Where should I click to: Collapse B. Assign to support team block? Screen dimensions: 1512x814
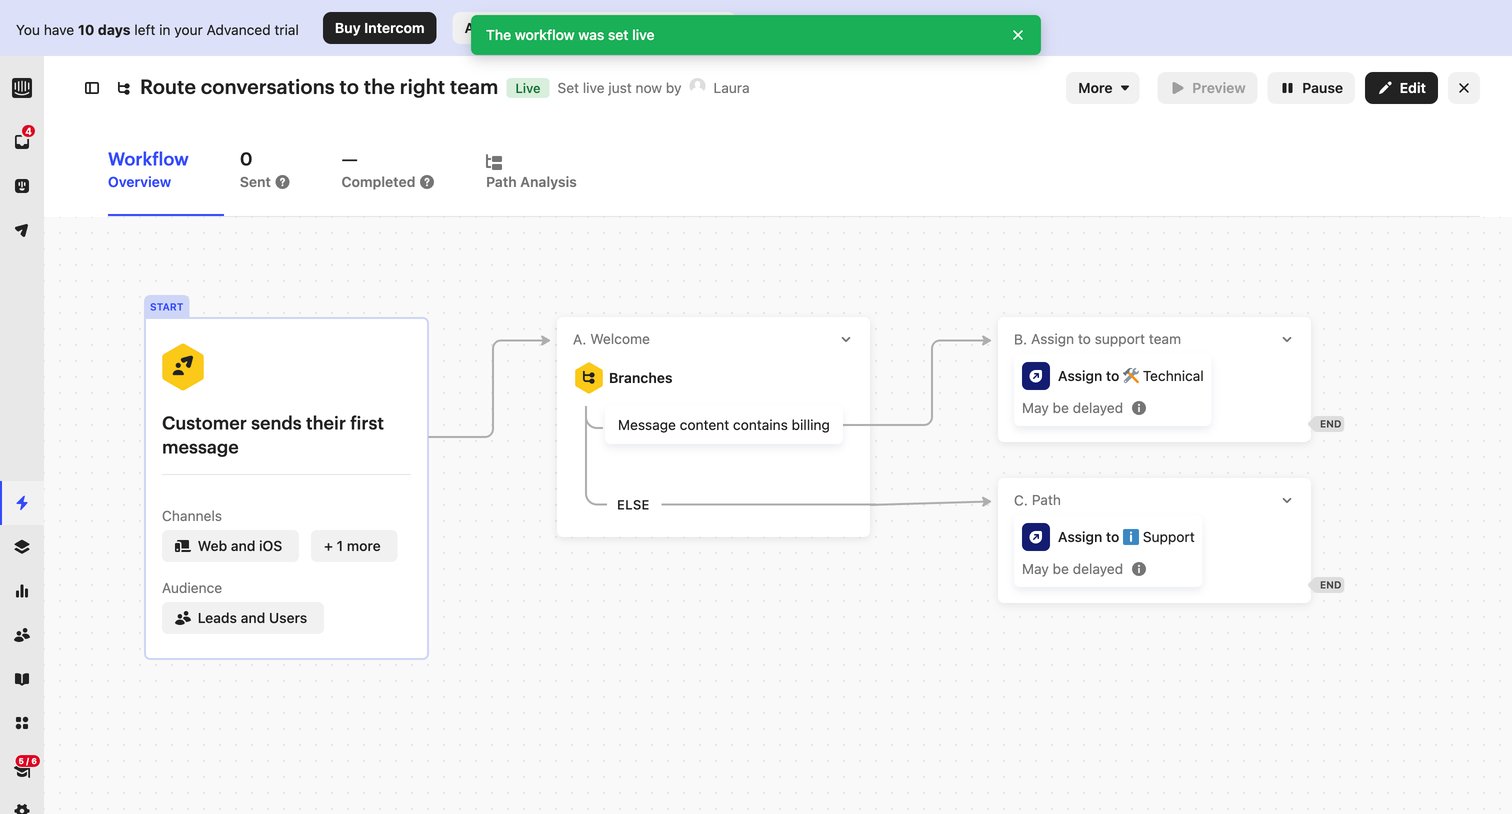coord(1287,340)
